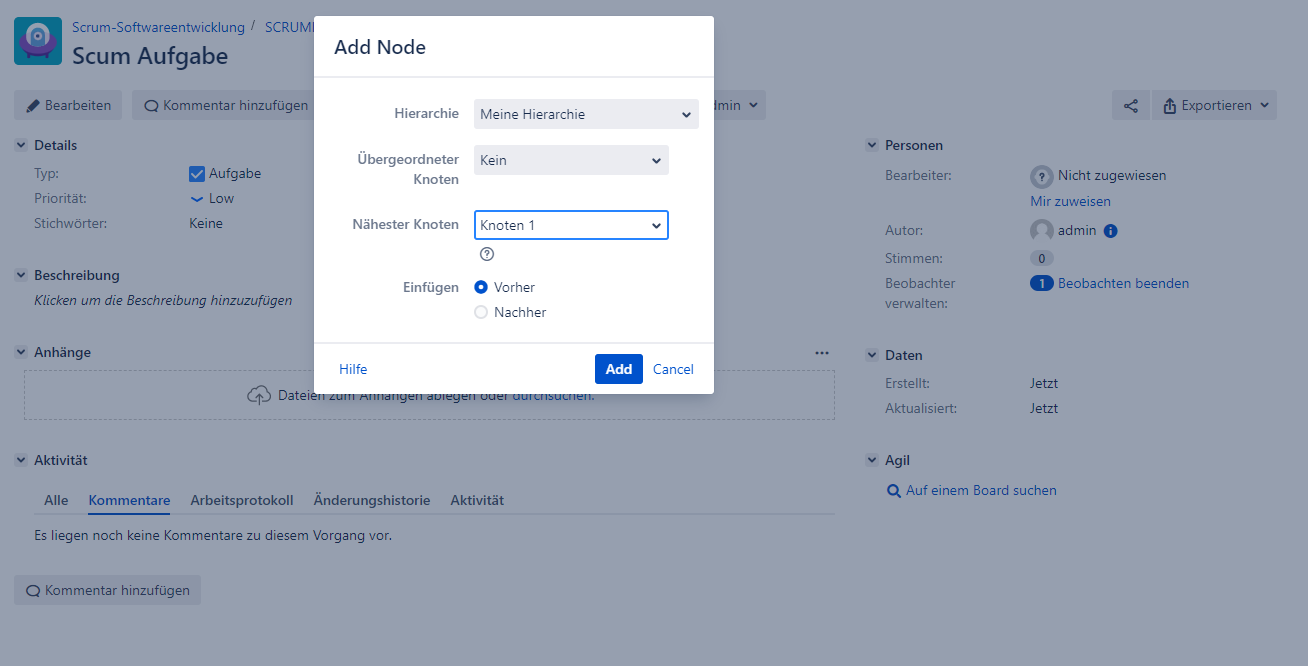
Task: Open the Übergeordneter Knoten dropdown
Action: tap(571, 160)
